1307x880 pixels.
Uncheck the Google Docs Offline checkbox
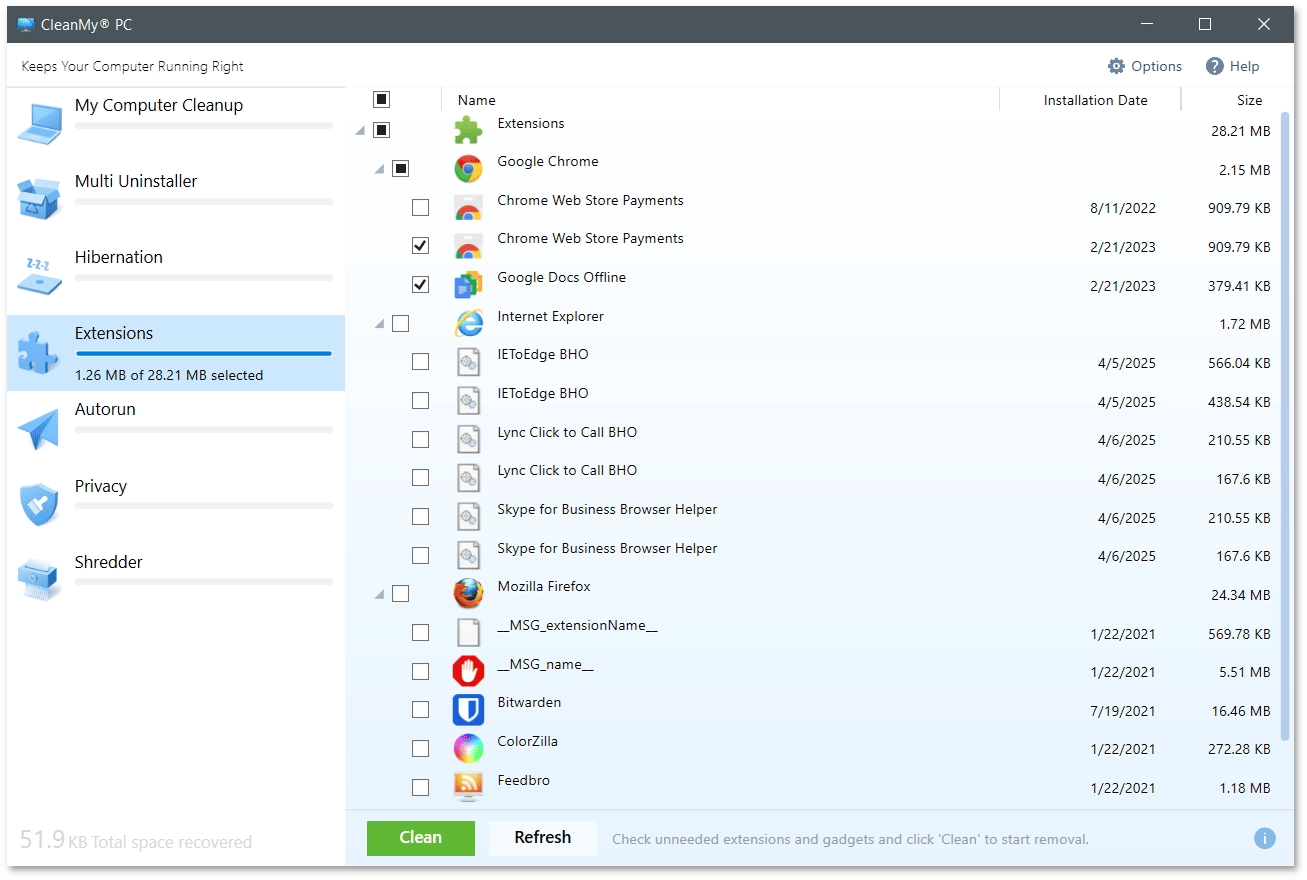coord(420,285)
